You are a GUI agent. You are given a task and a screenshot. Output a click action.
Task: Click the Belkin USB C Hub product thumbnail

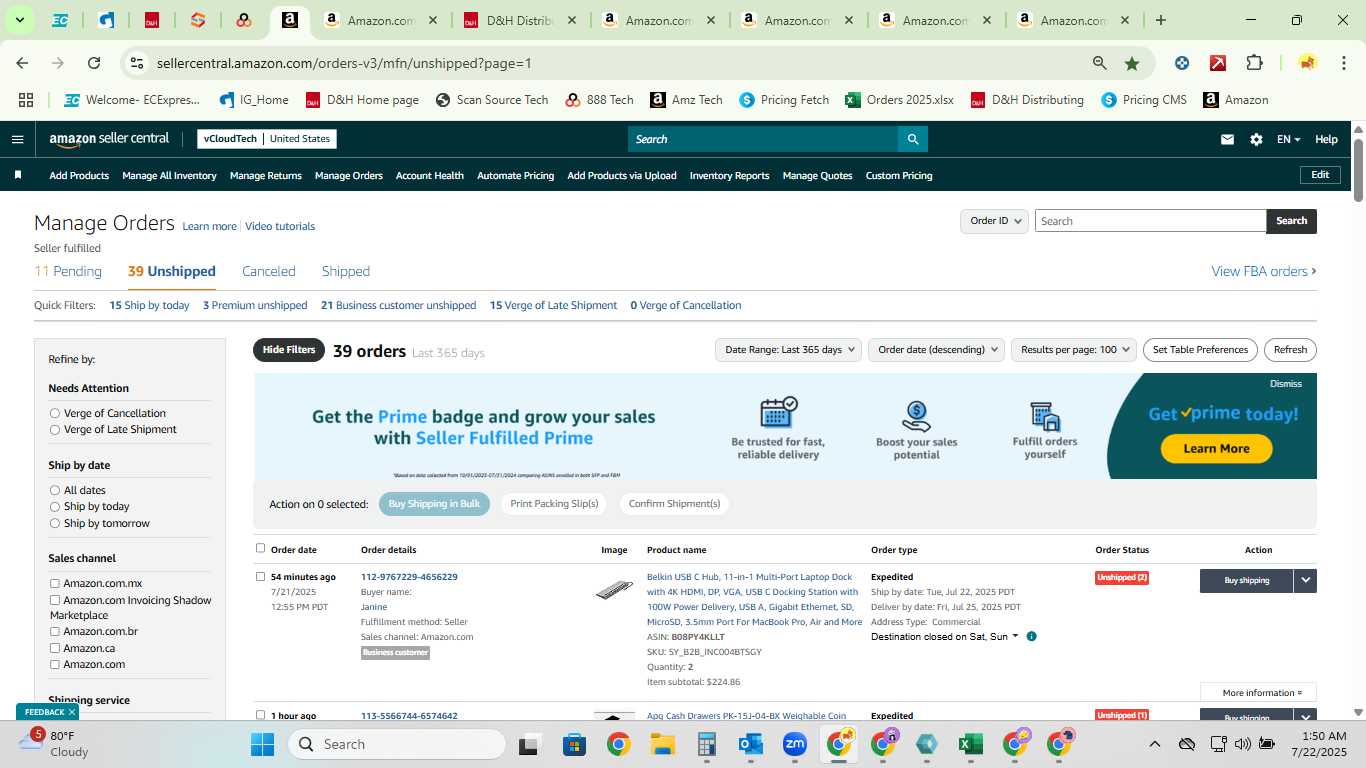(613, 591)
